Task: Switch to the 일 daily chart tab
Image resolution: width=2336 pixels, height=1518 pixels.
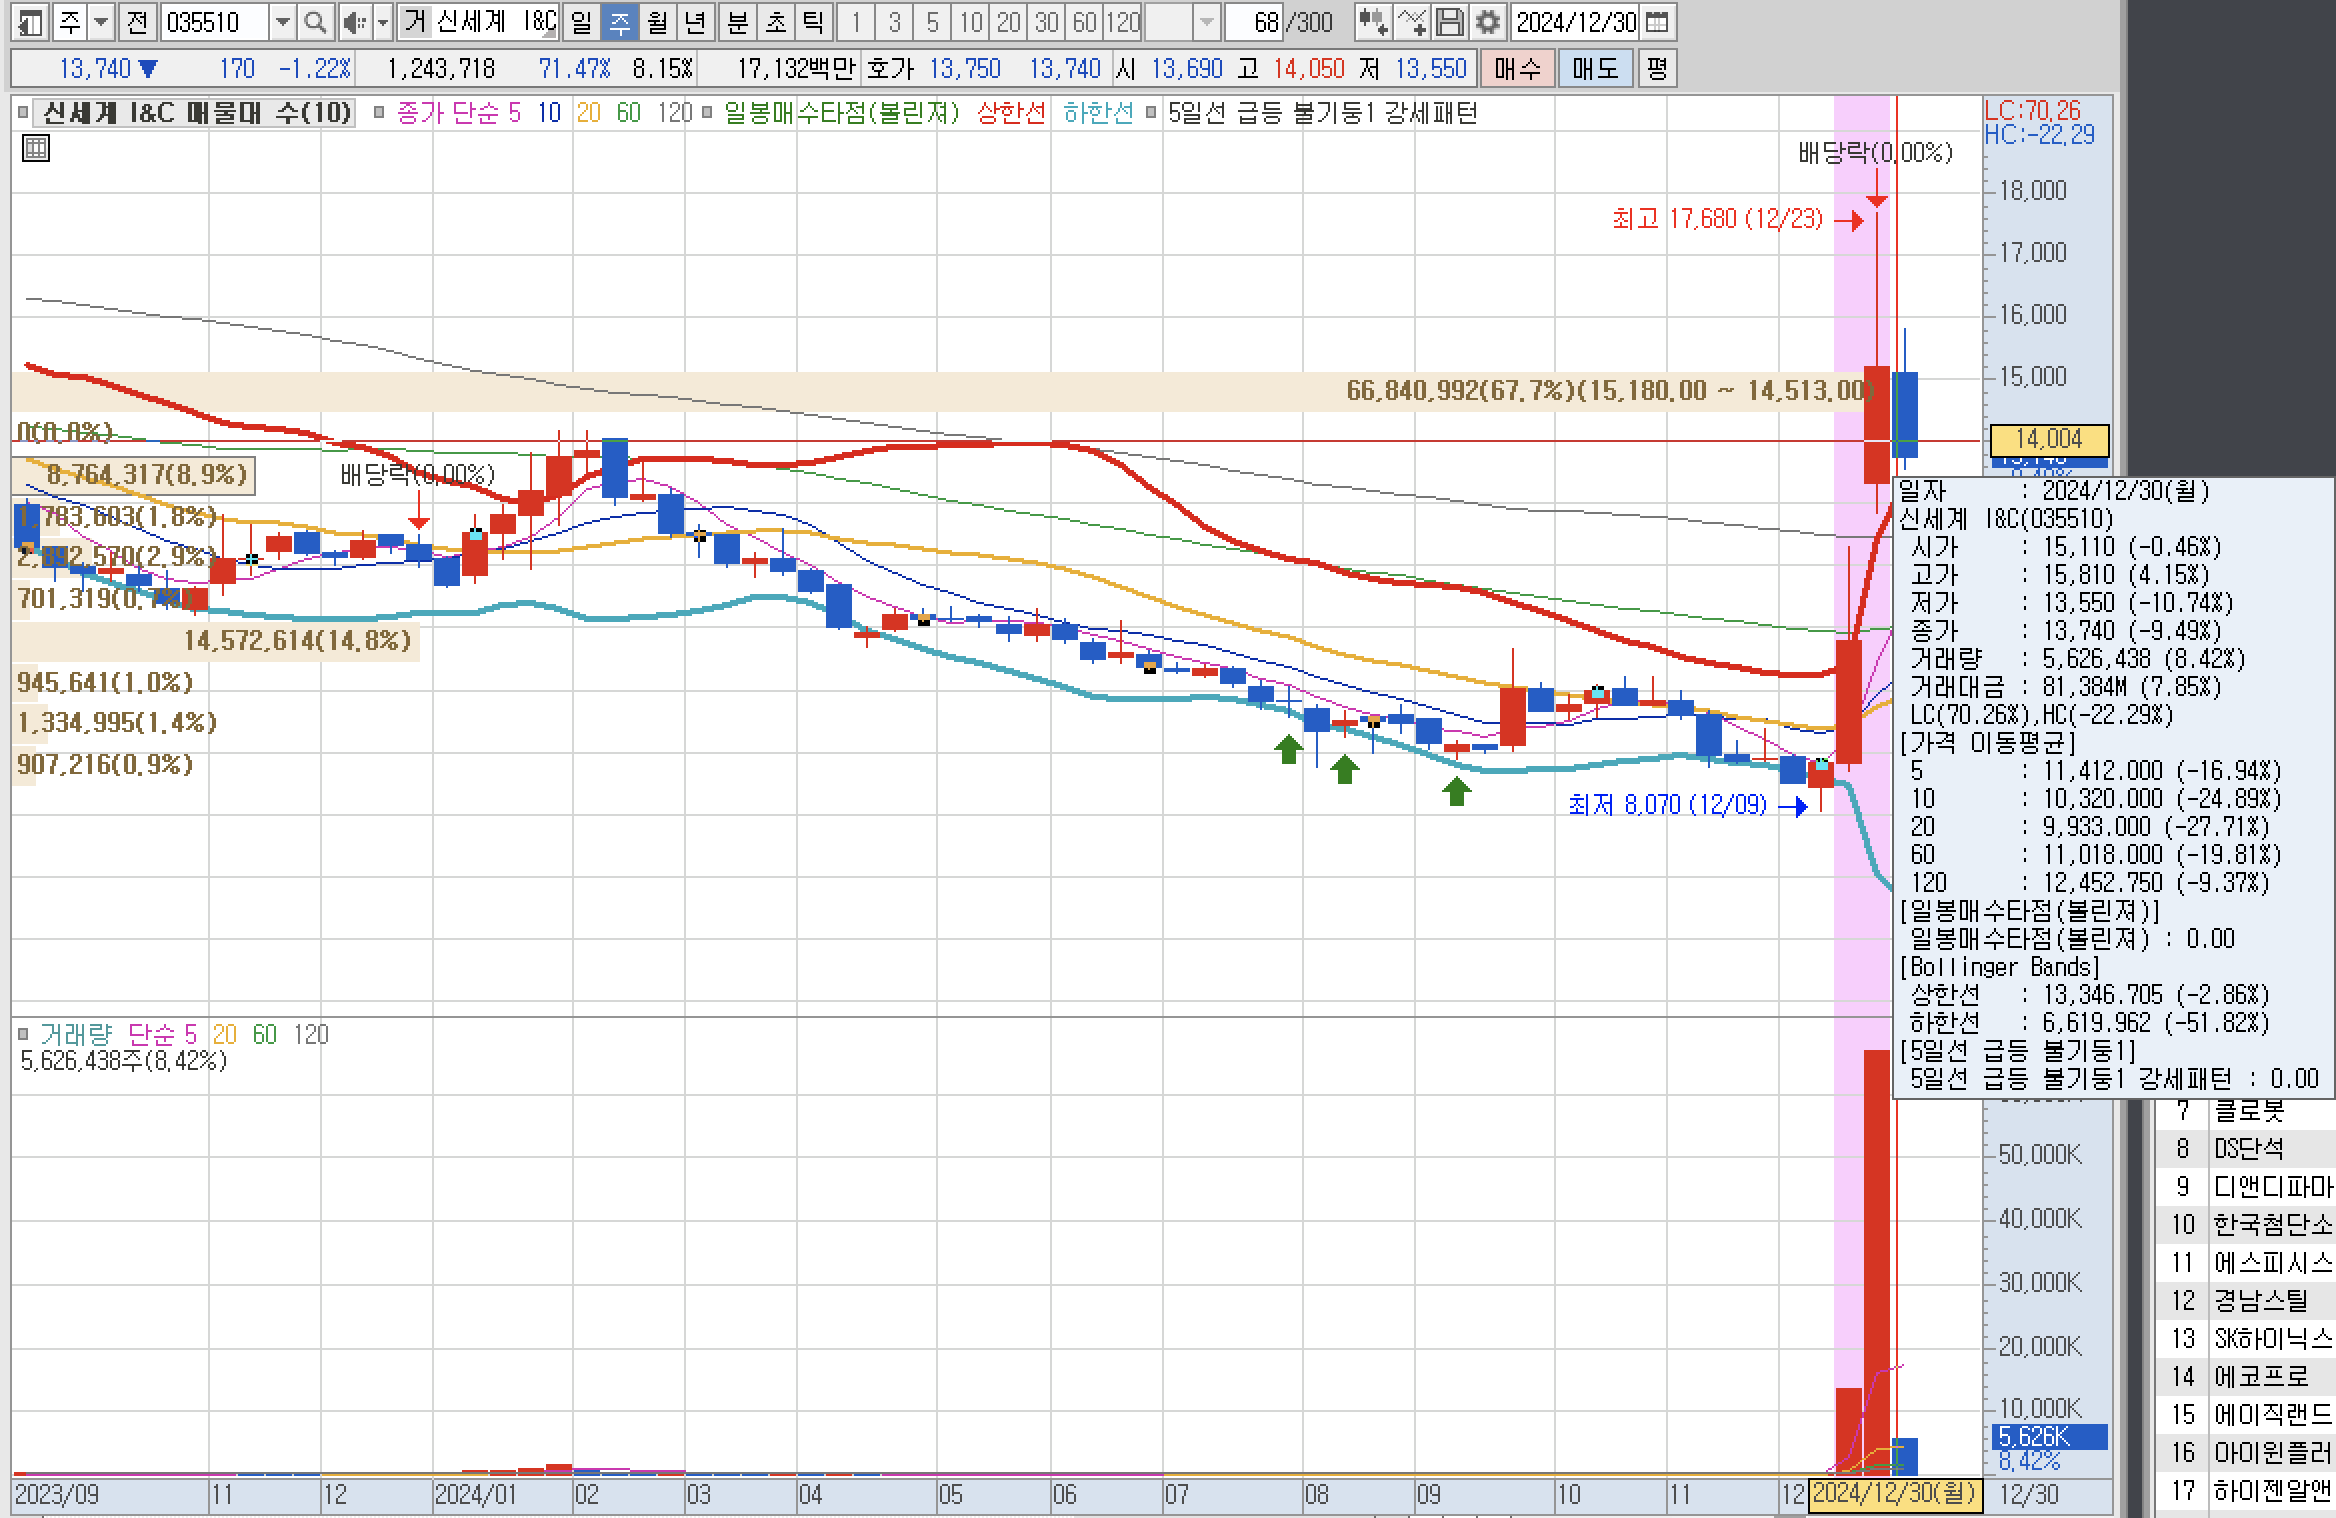Action: coord(581,22)
